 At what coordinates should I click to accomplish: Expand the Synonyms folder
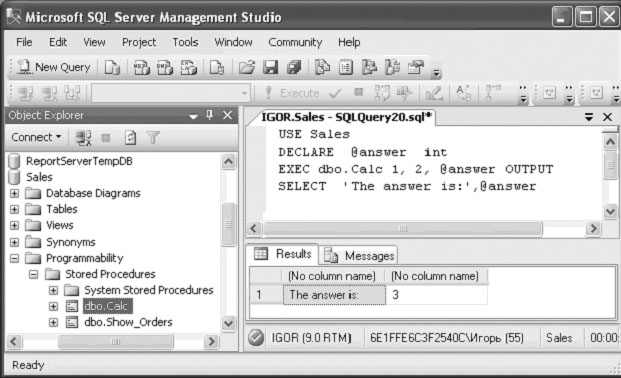(x=14, y=242)
